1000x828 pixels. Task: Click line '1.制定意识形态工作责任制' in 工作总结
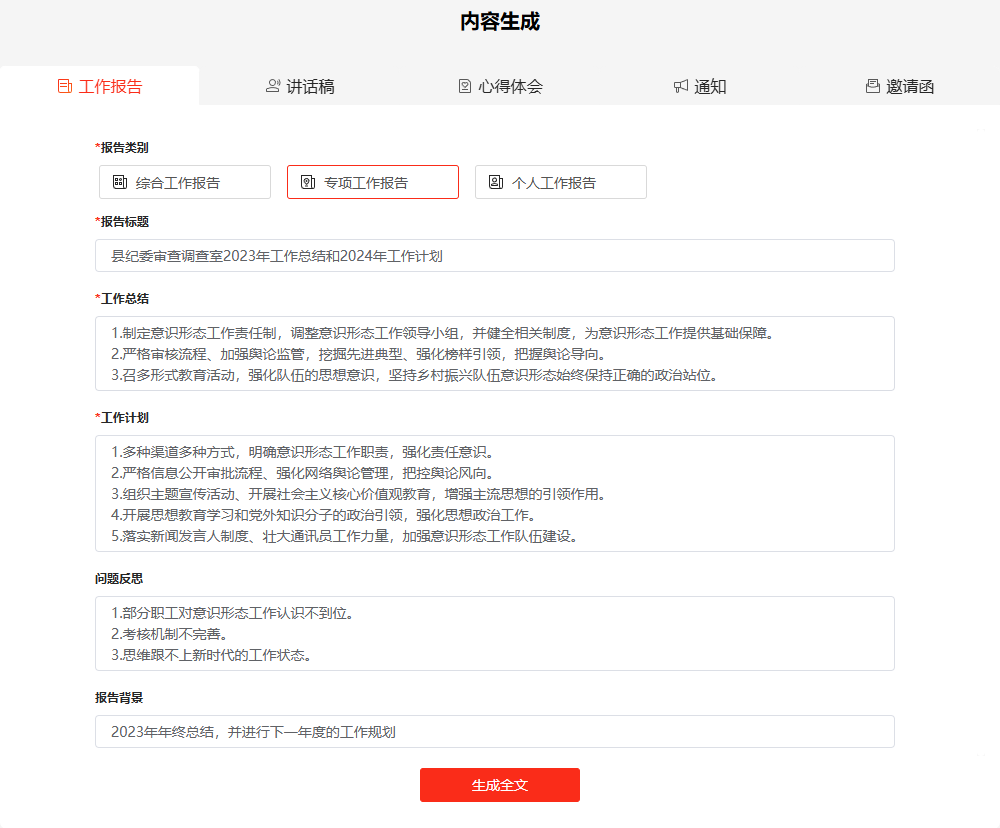pyautogui.click(x=442, y=333)
